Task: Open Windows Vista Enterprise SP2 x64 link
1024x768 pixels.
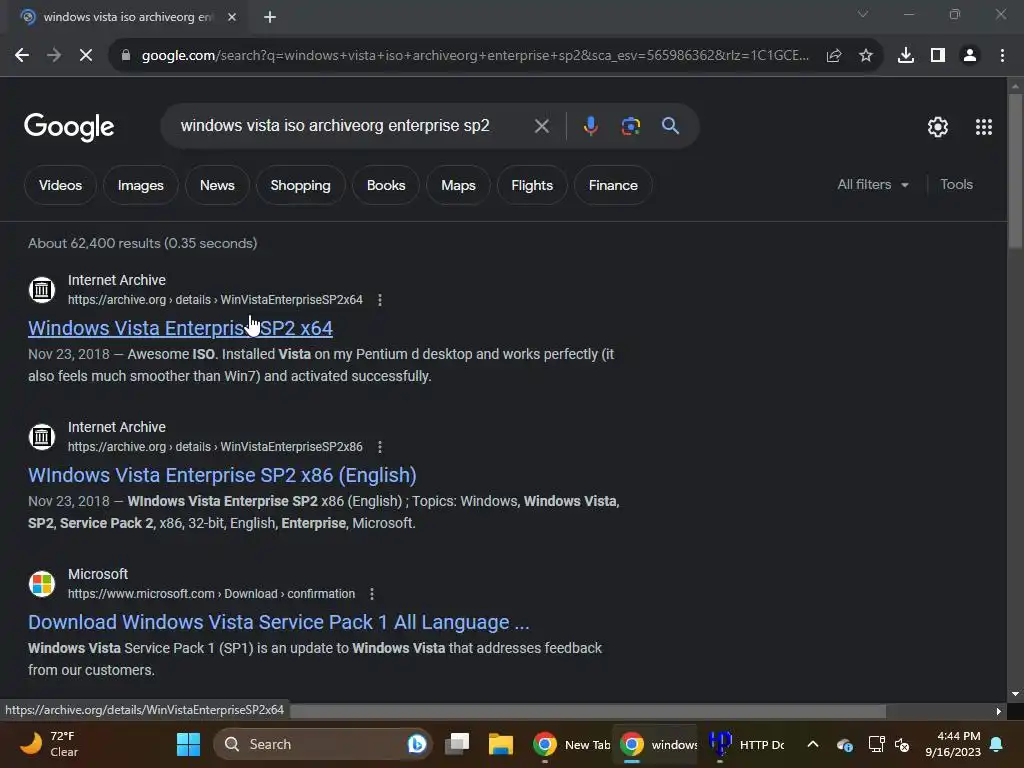Action: pos(180,328)
